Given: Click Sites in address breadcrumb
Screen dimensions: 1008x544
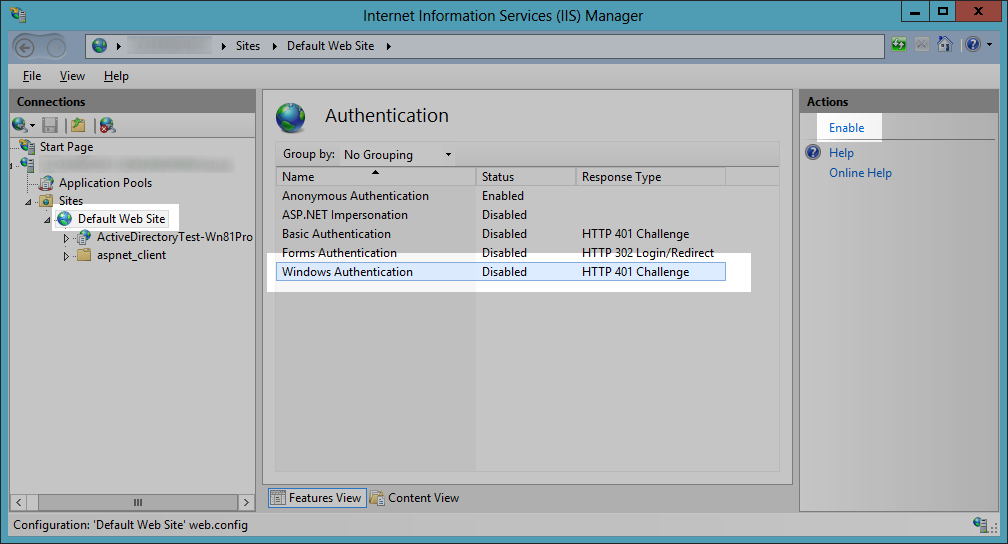Looking at the screenshot, I should (248, 46).
